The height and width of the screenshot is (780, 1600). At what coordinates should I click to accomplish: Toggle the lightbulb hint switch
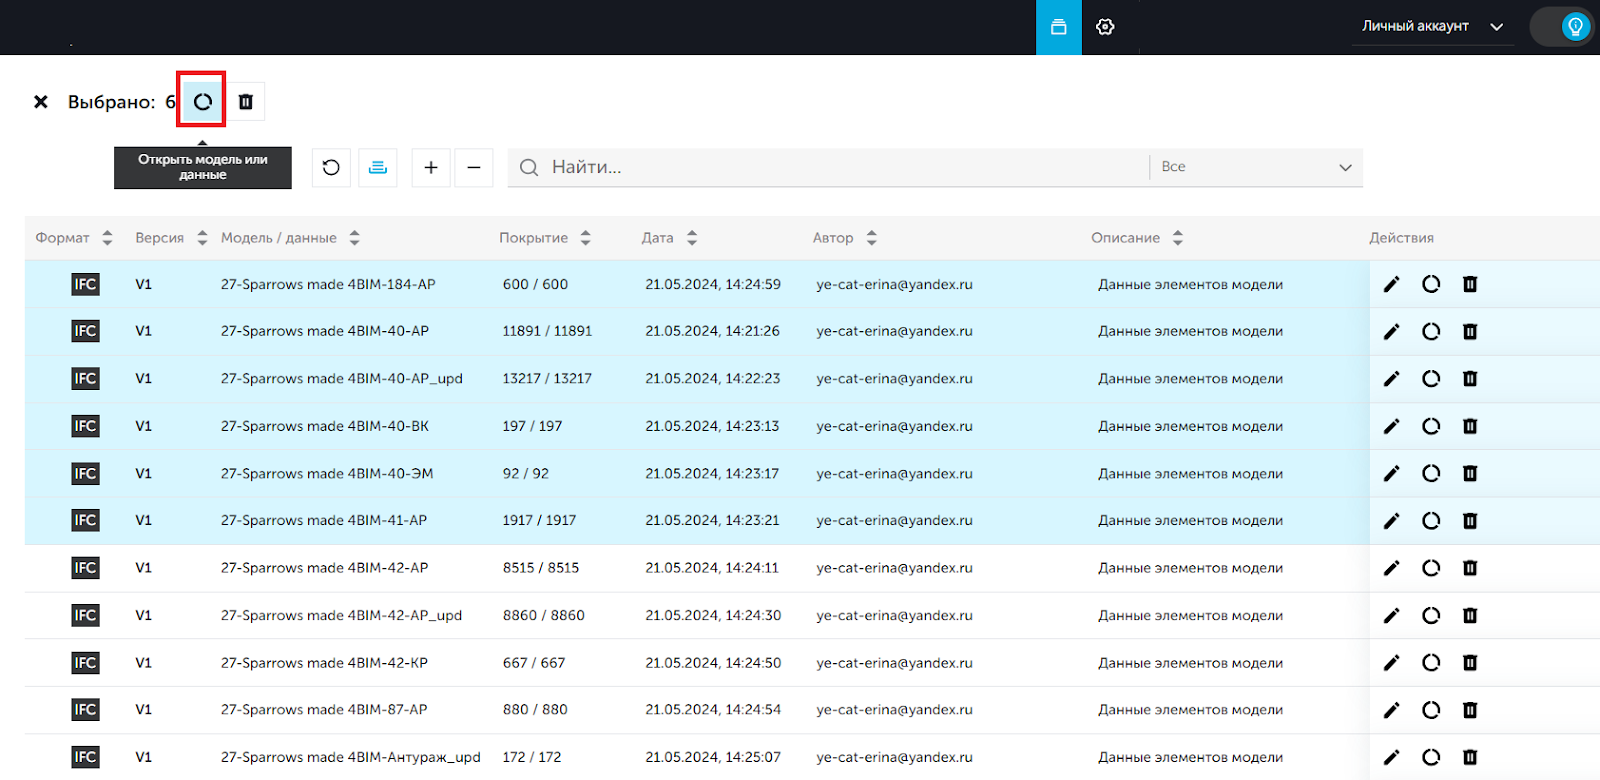[x=1564, y=27]
